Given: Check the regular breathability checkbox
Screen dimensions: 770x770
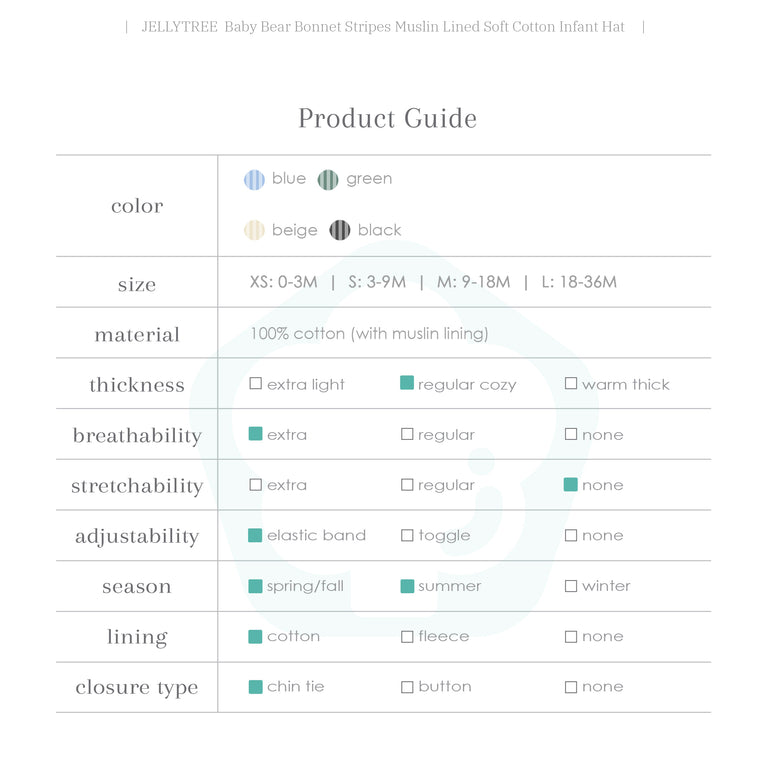Looking at the screenshot, I should [x=407, y=435].
